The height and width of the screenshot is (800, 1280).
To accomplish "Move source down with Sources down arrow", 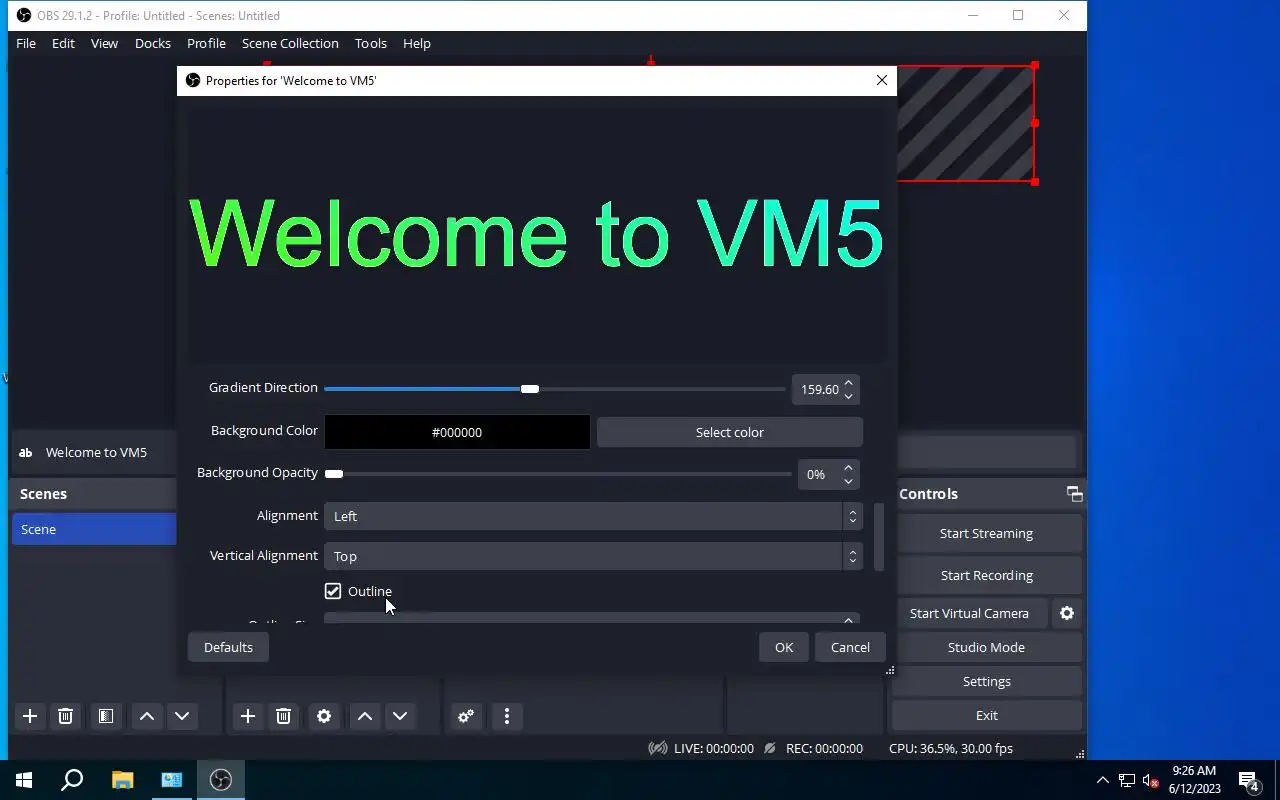I will [x=400, y=716].
